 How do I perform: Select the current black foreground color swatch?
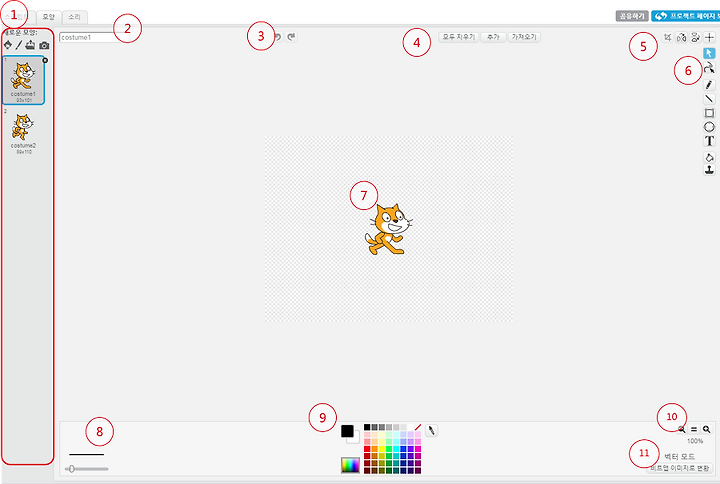(x=347, y=431)
